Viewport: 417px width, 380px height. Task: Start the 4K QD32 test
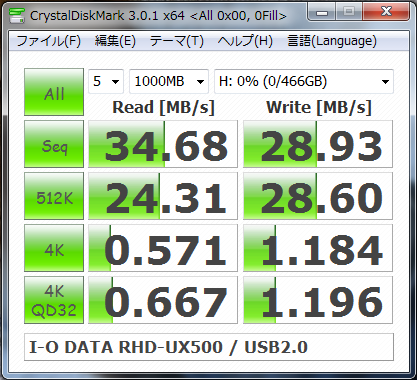(54, 300)
